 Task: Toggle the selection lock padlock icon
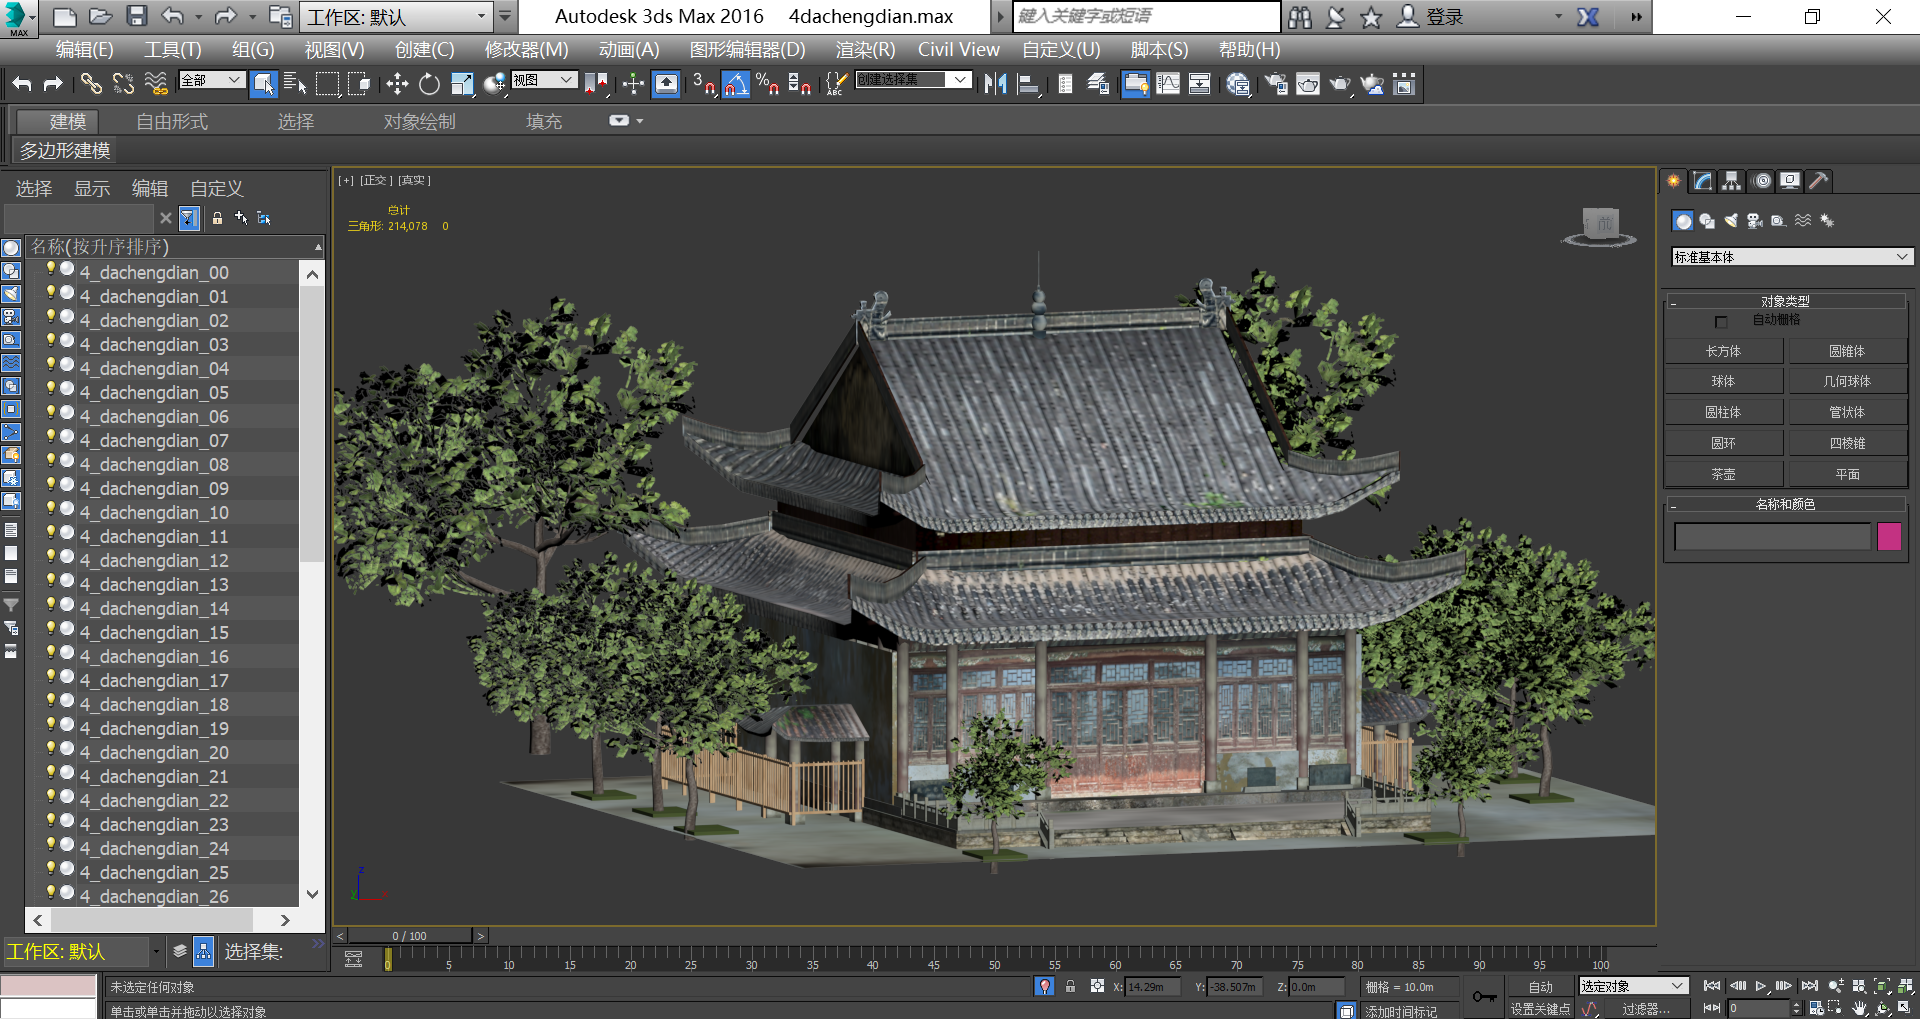coord(1070,987)
